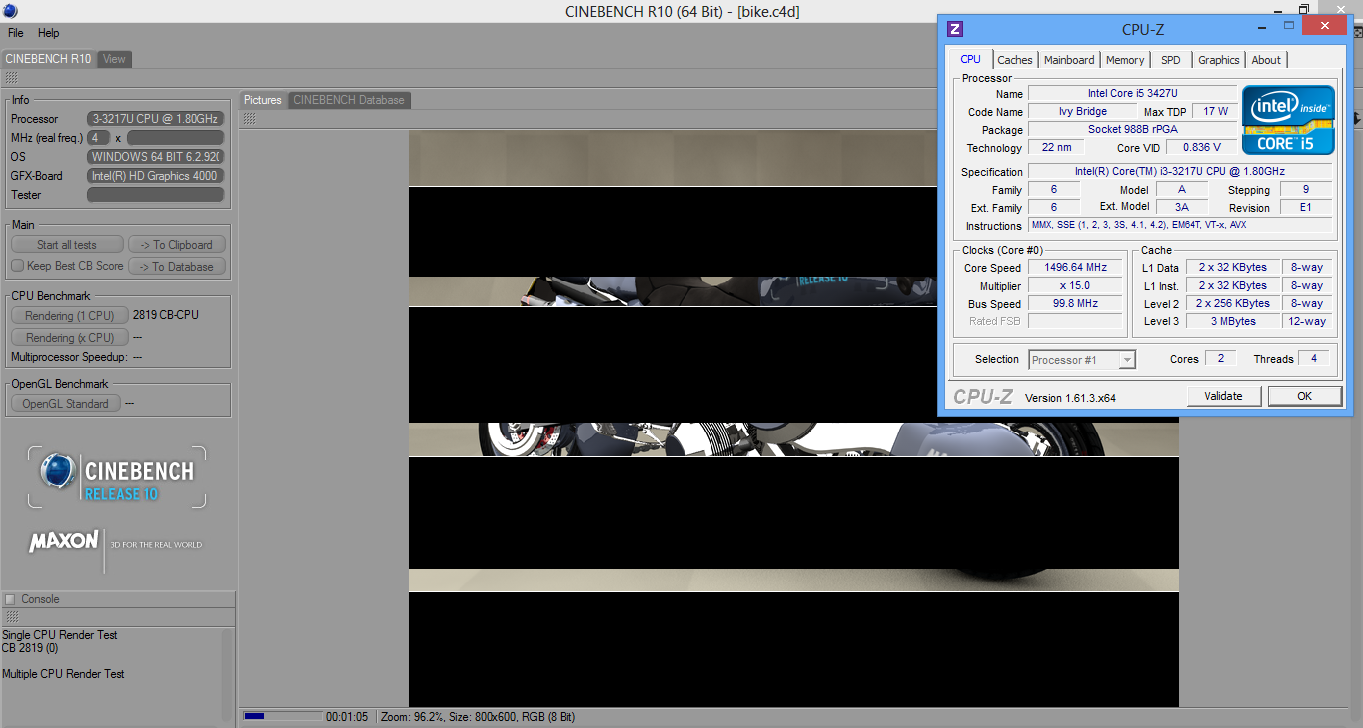Image resolution: width=1363 pixels, height=728 pixels.
Task: Open the About tab in CPU-Z
Action: tap(1266, 60)
